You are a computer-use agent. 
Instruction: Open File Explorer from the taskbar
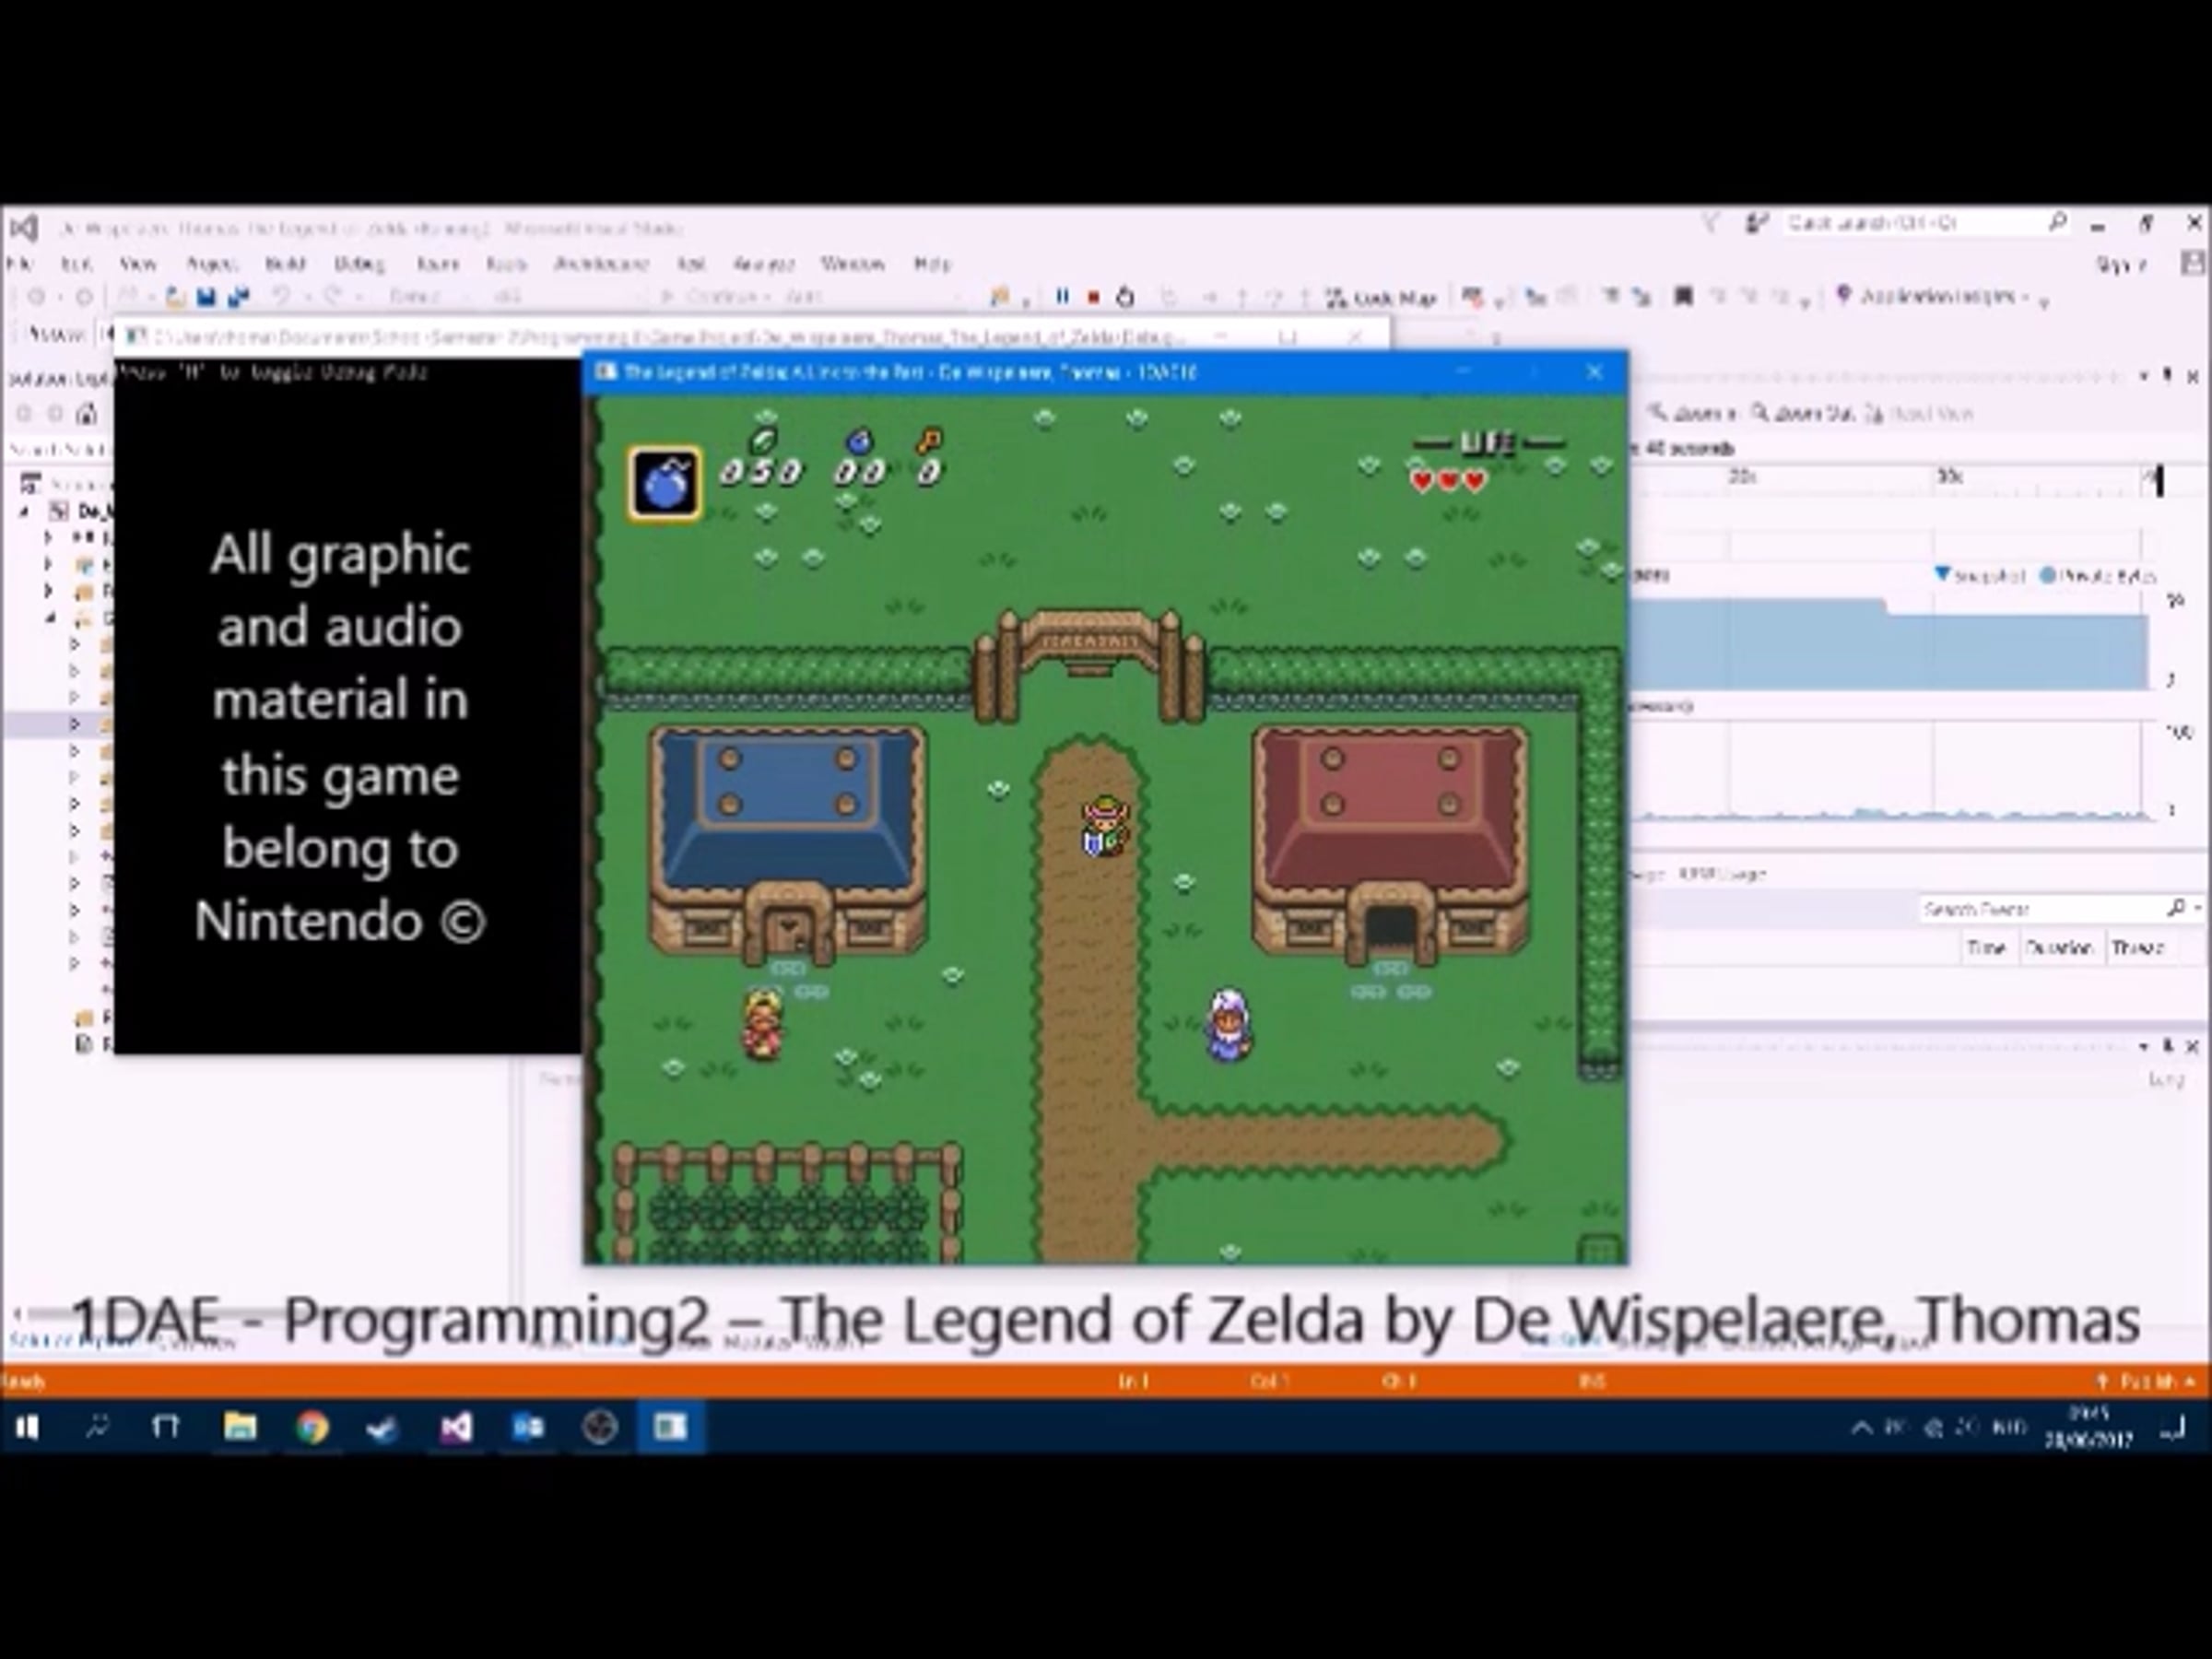click(x=240, y=1427)
